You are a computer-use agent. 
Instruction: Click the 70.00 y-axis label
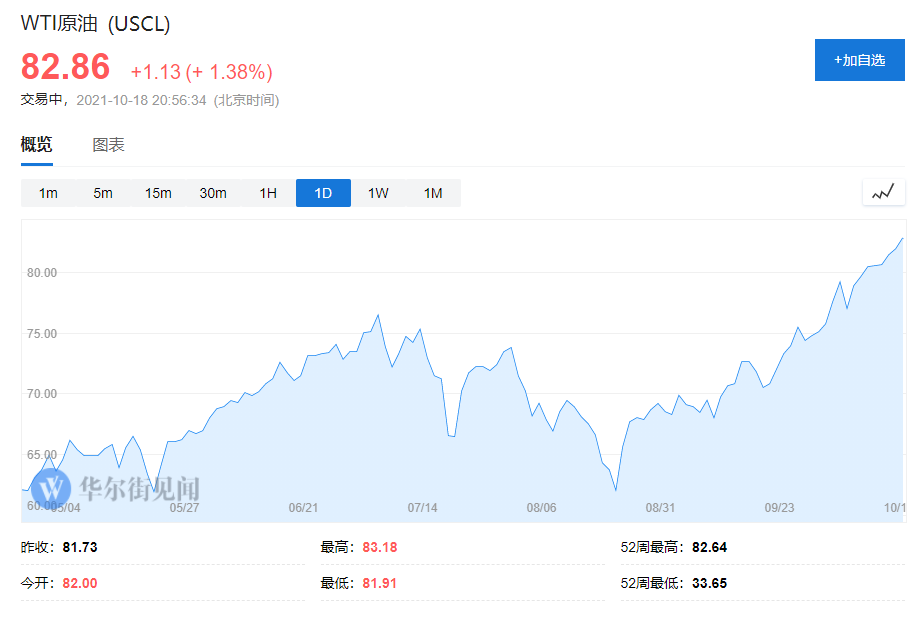pyautogui.click(x=42, y=394)
